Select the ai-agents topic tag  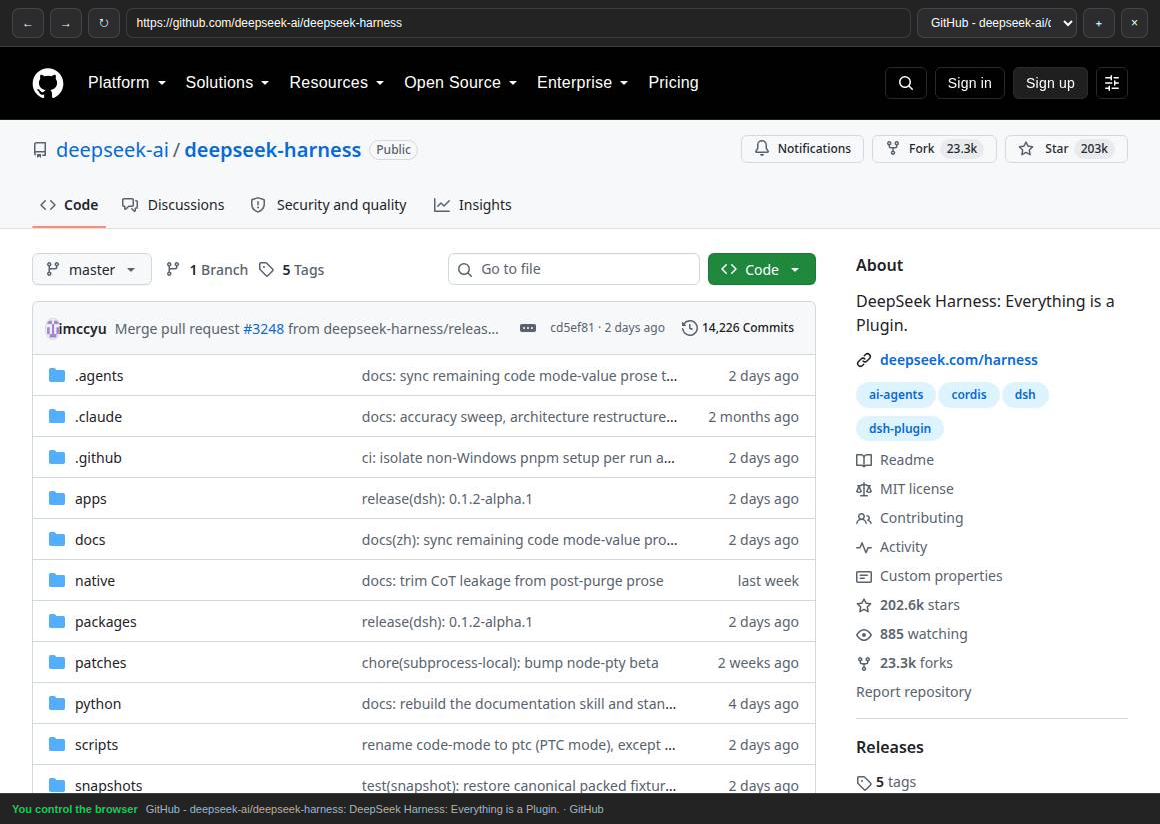click(x=896, y=395)
